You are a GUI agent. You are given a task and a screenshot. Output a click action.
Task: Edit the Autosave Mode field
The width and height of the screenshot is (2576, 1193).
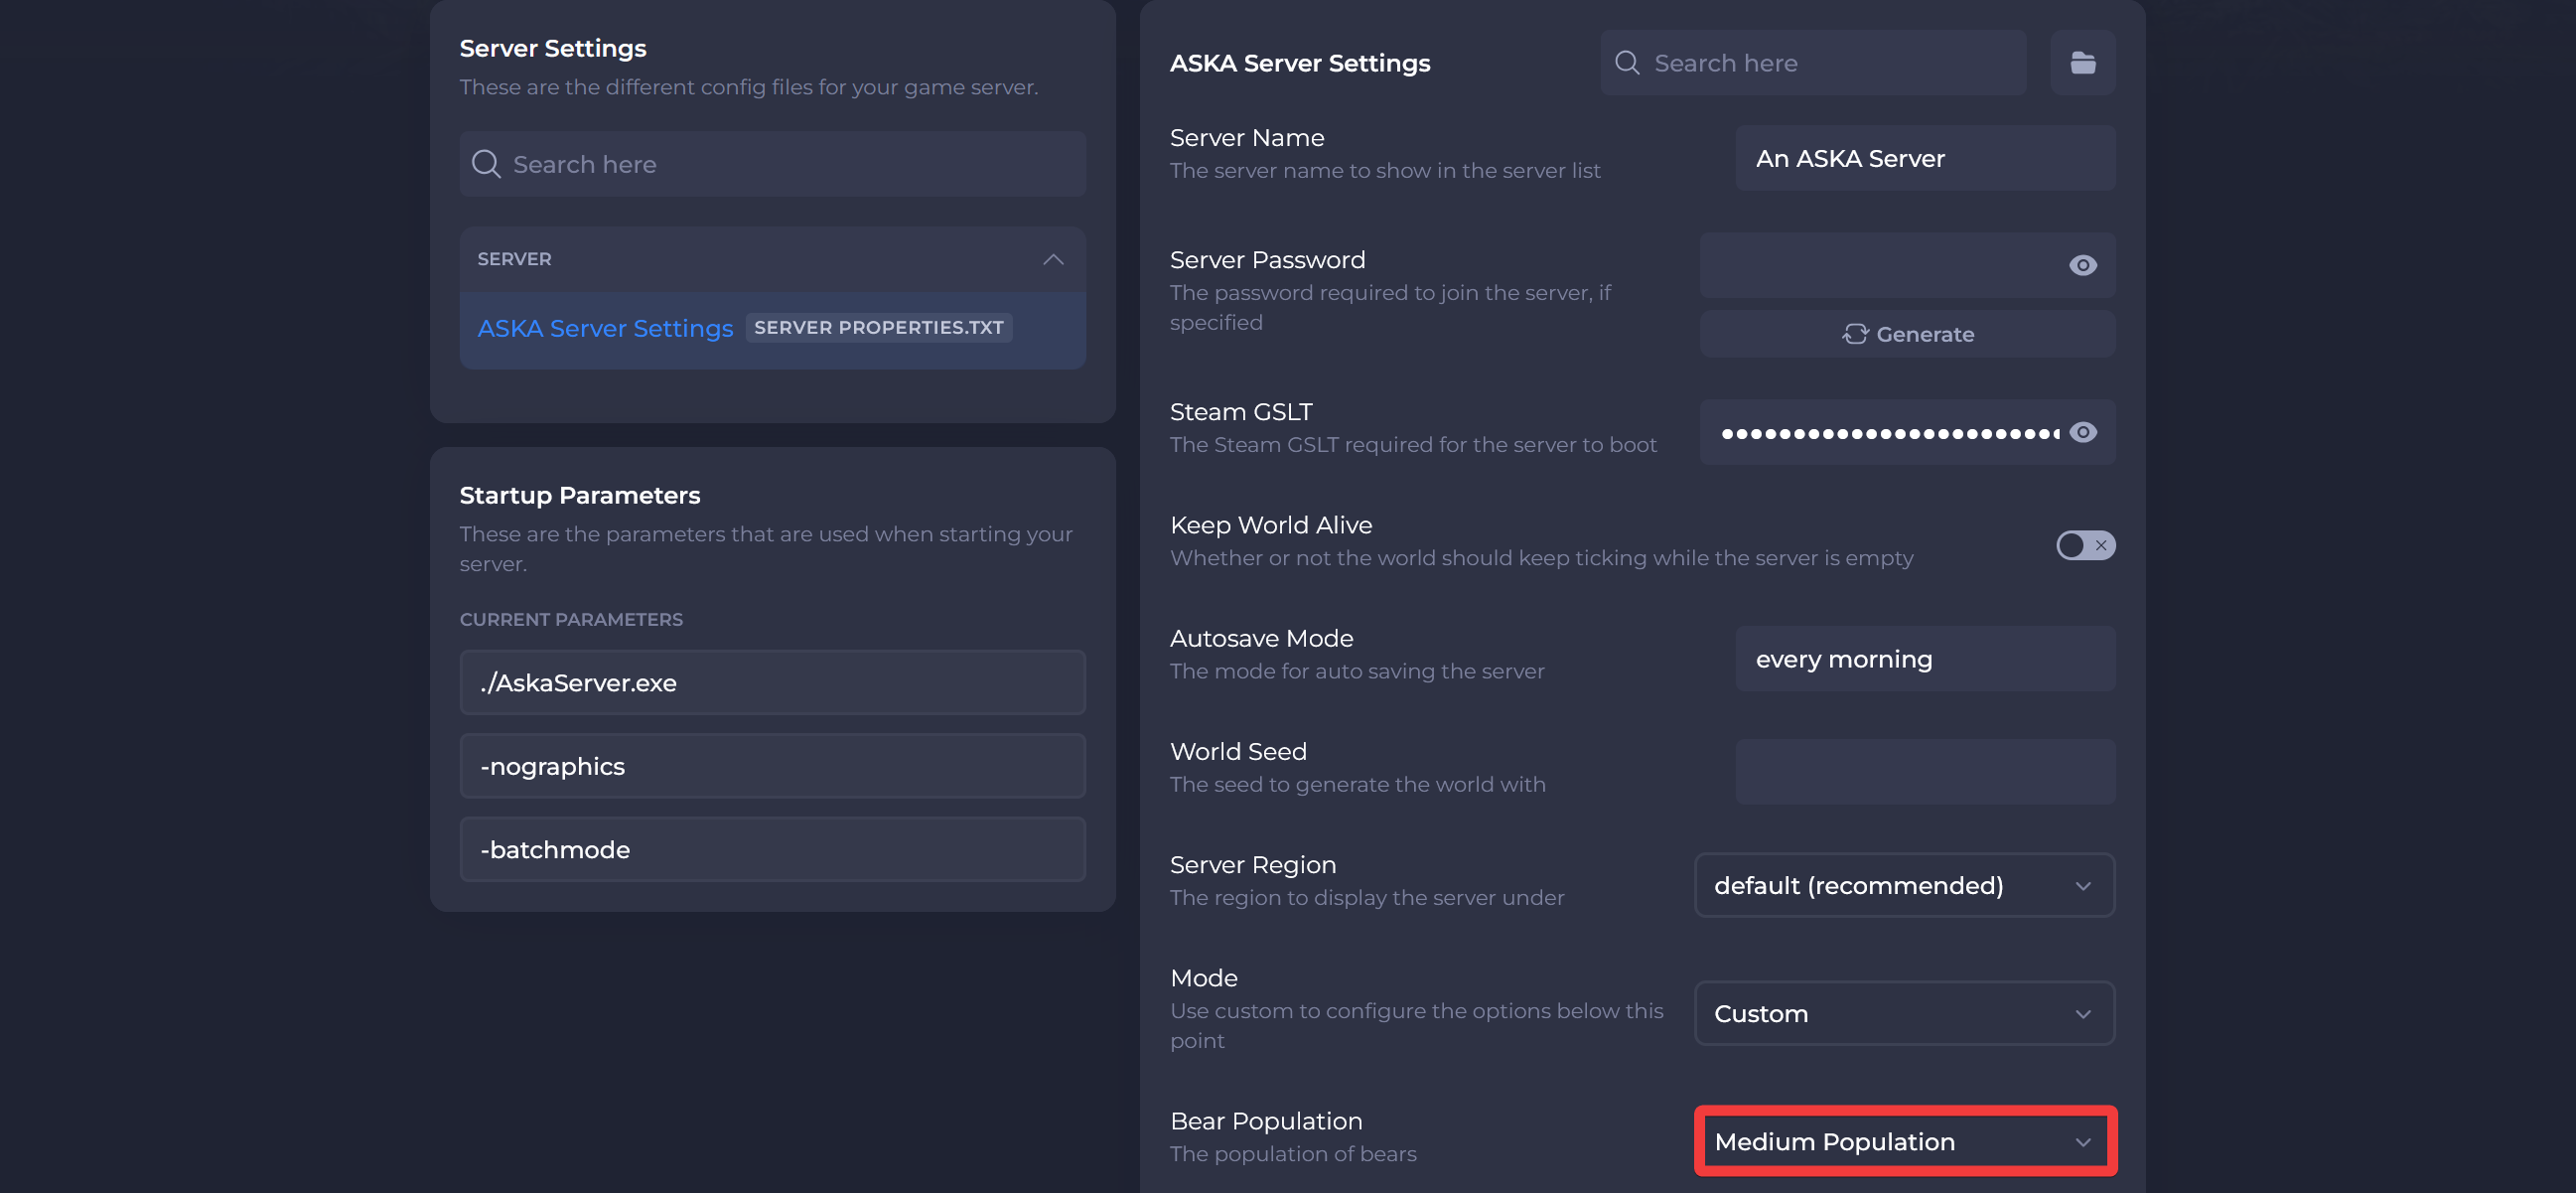pyautogui.click(x=1925, y=659)
